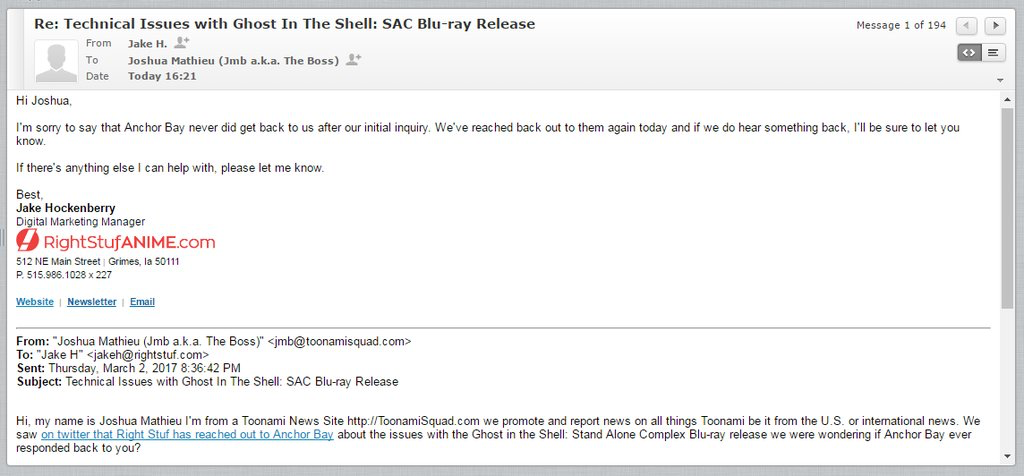Click sender name Jake H.

coord(148,44)
